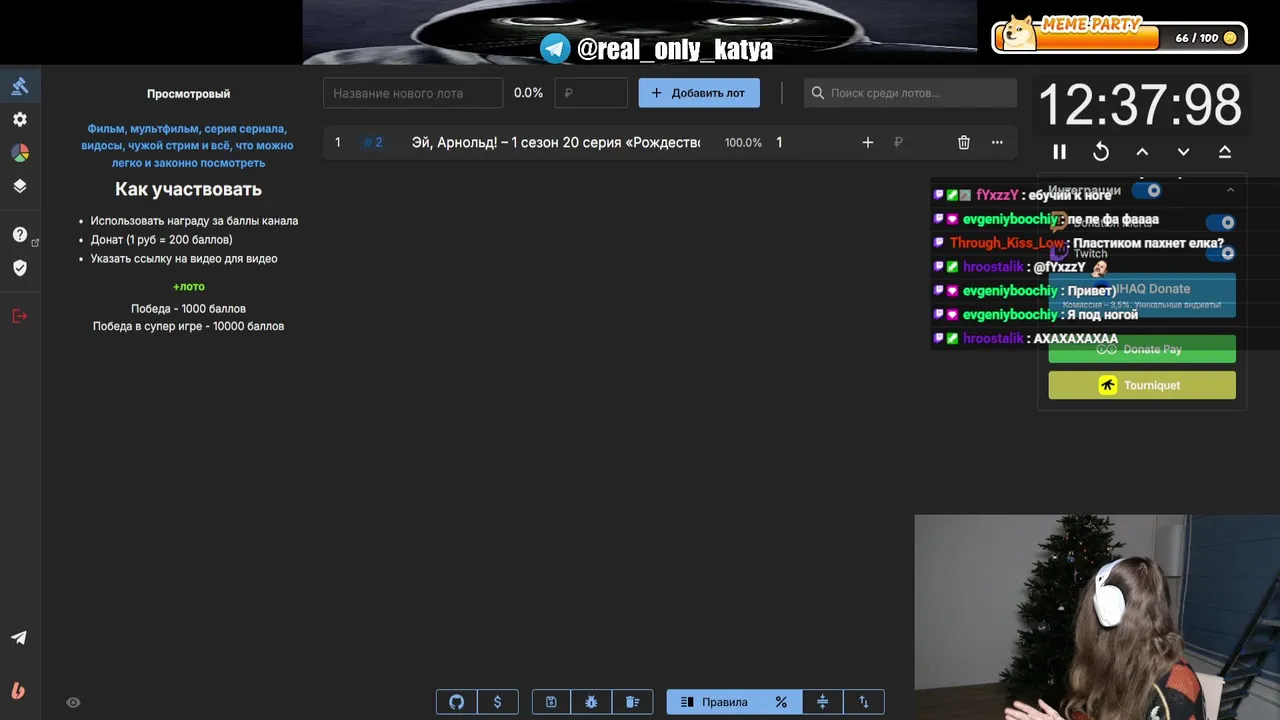
Task: Click the green Donate Pay button
Action: click(1142, 349)
